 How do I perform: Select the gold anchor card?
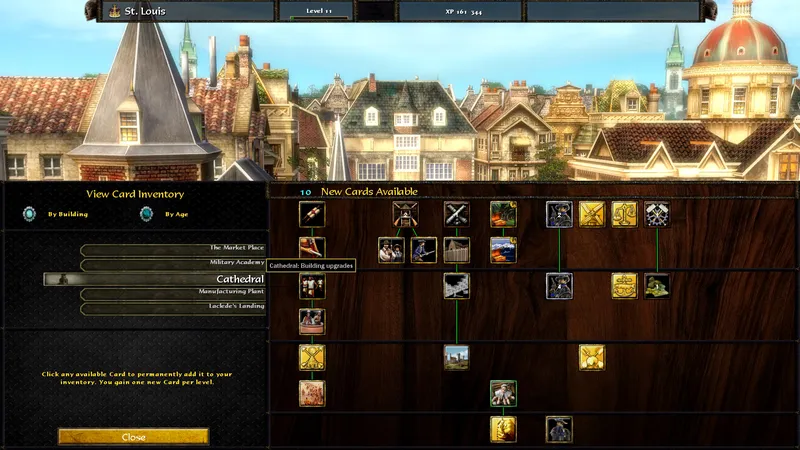tap(625, 286)
